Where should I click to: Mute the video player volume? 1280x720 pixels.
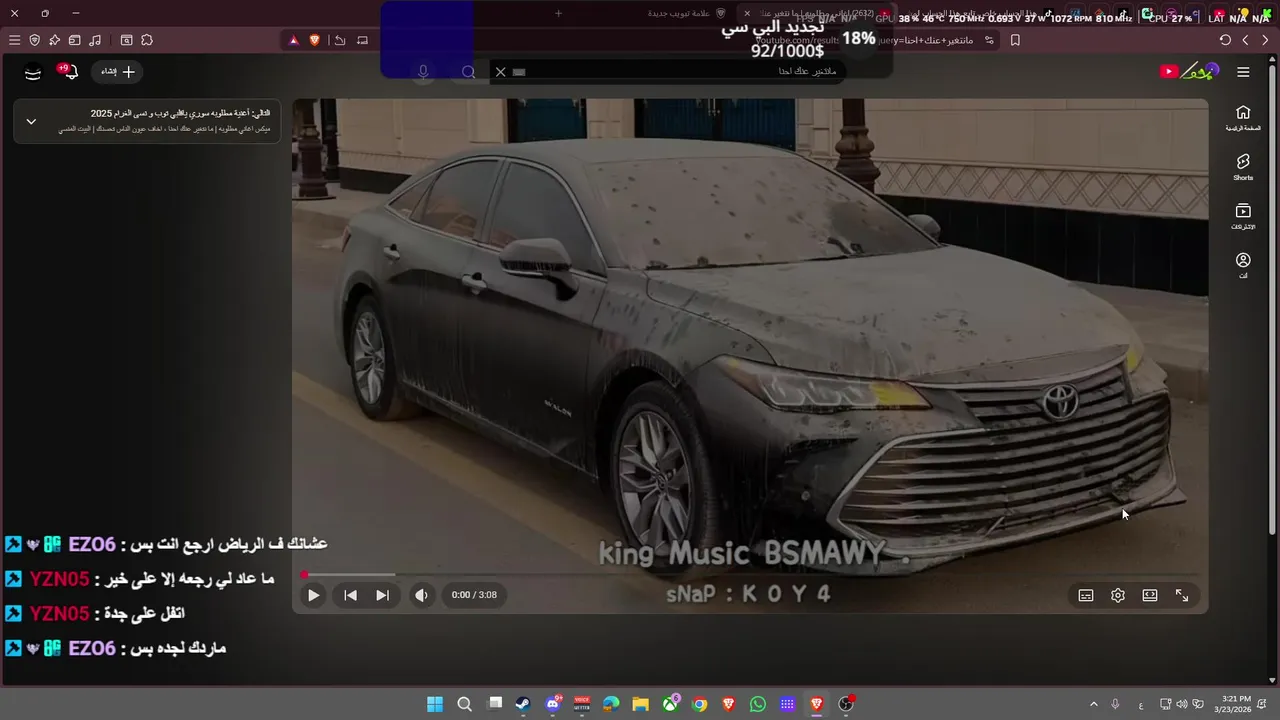click(x=421, y=595)
